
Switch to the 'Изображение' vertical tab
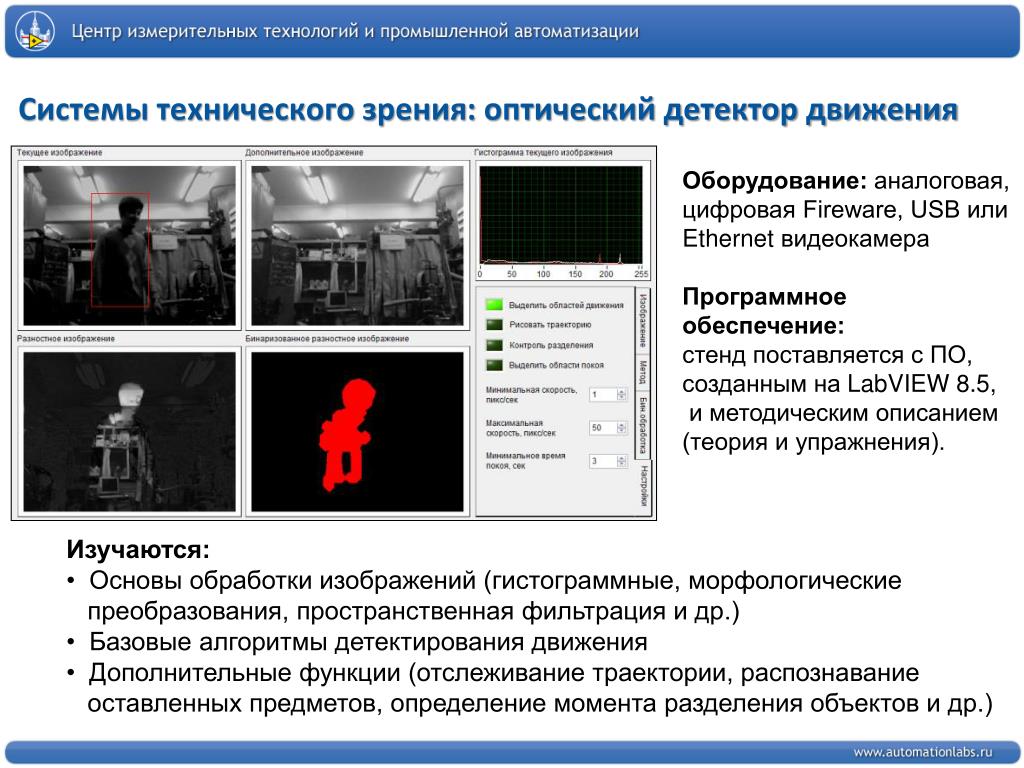click(643, 321)
